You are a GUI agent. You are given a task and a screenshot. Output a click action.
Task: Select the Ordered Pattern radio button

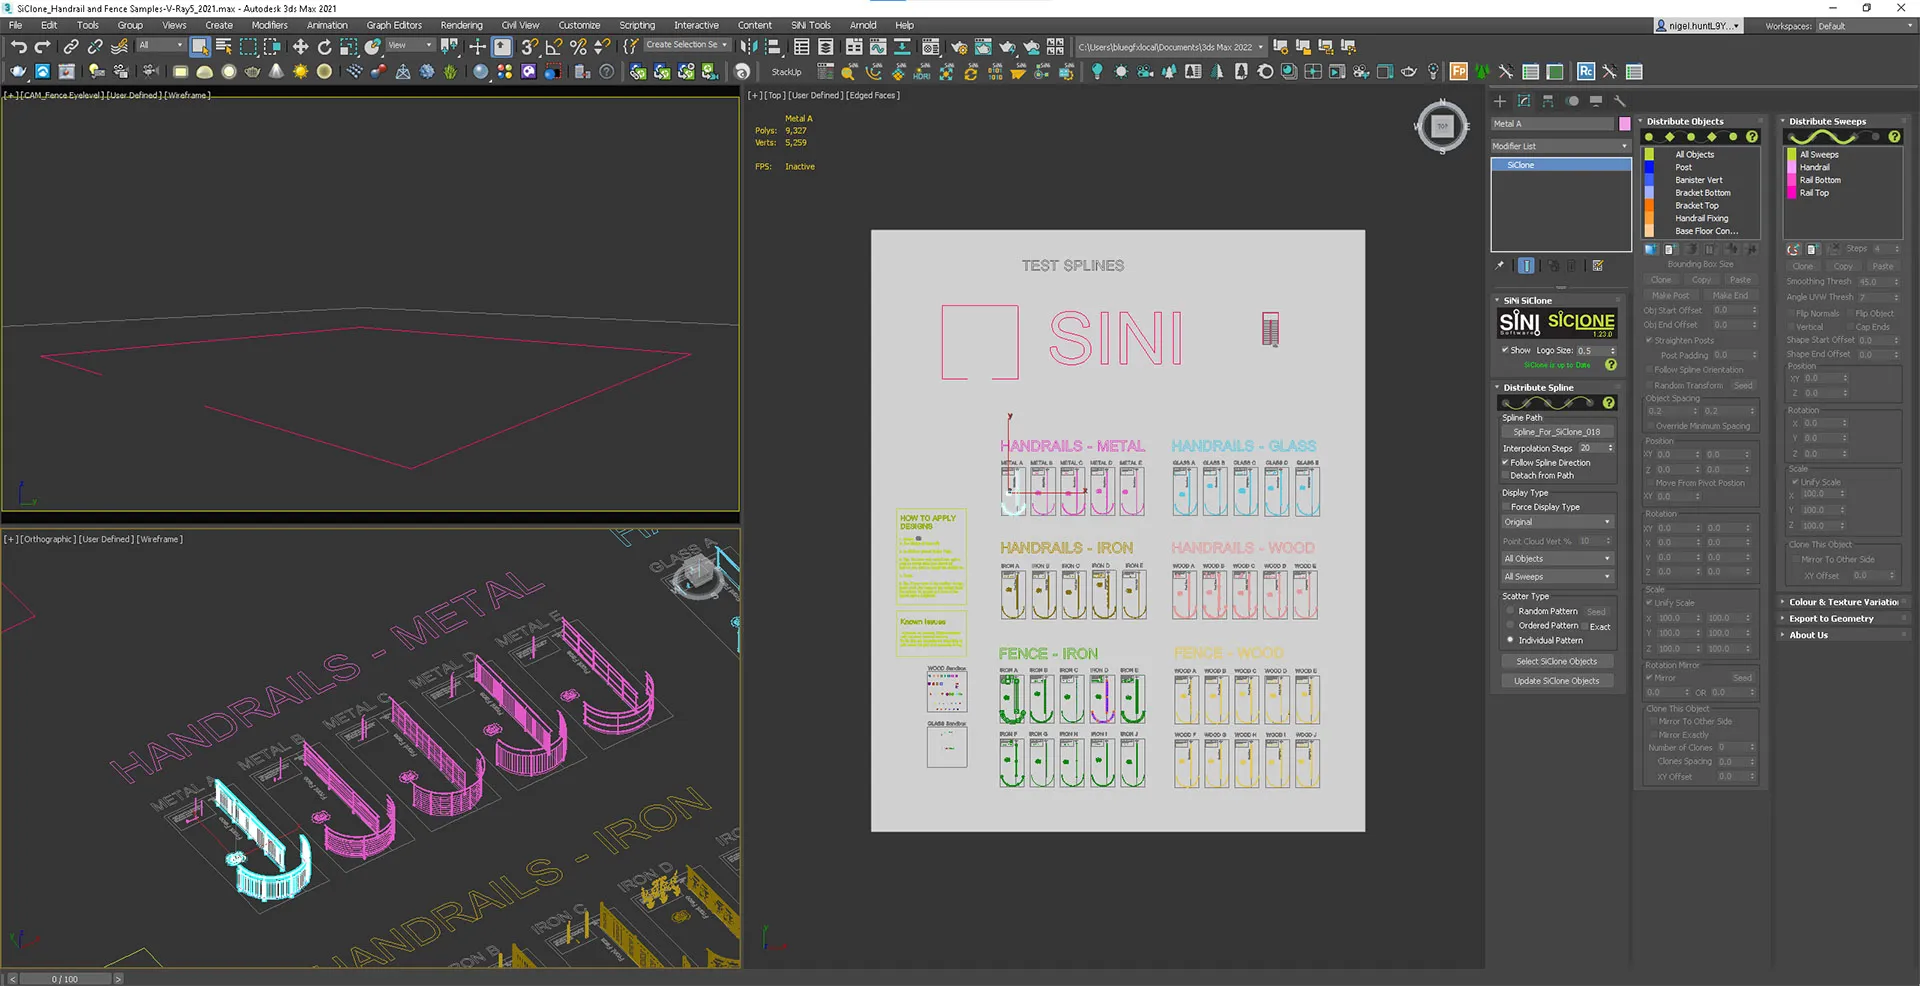pos(1510,625)
